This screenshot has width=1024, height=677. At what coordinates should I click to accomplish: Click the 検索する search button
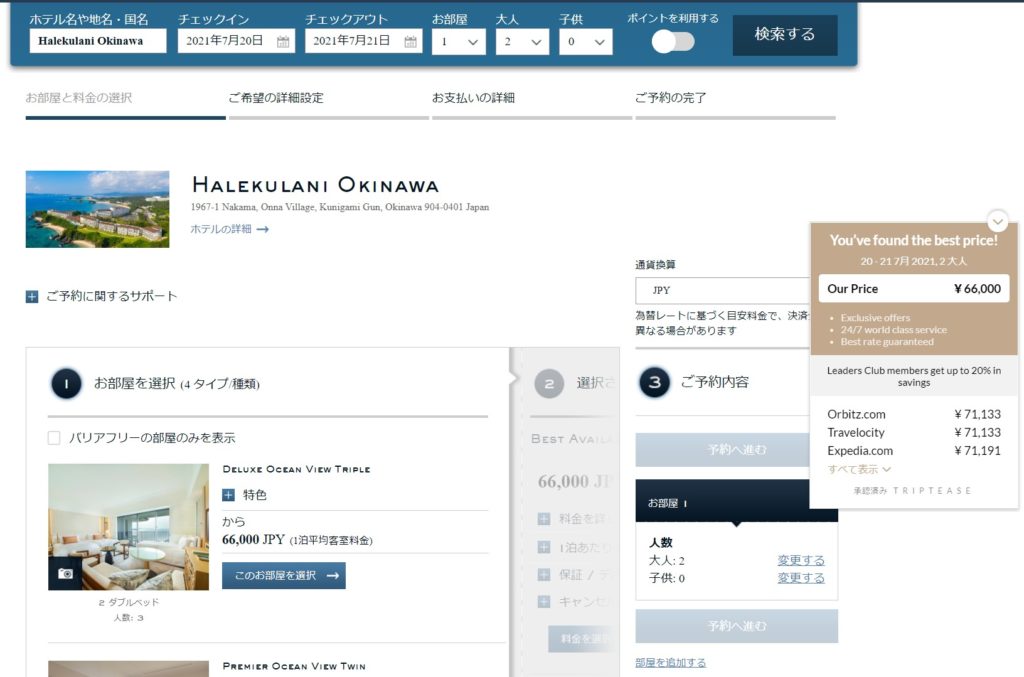click(x=784, y=35)
